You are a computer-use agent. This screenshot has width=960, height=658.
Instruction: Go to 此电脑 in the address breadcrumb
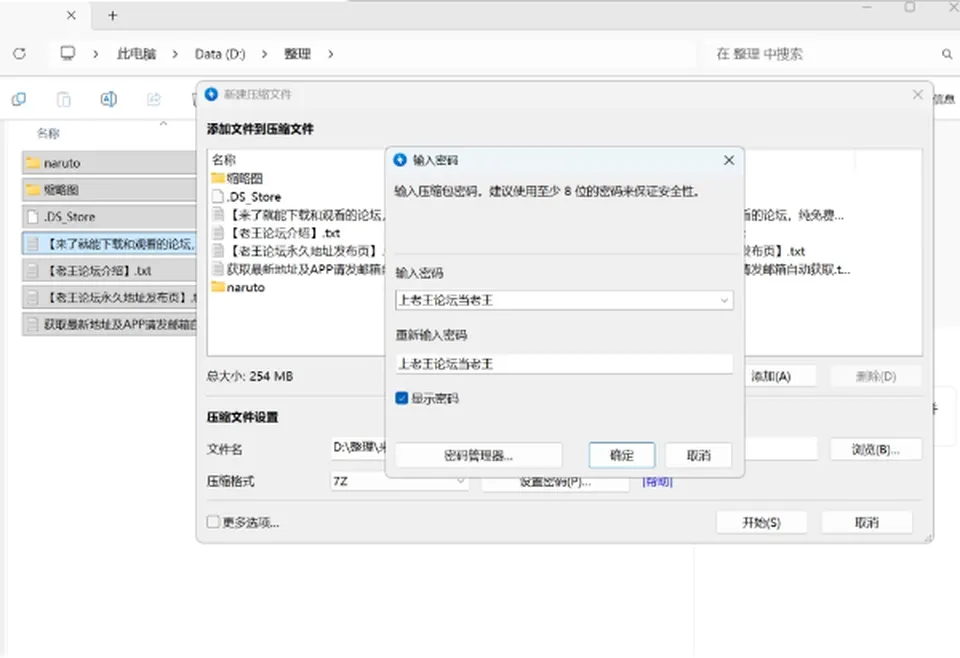pyautogui.click(x=136, y=54)
